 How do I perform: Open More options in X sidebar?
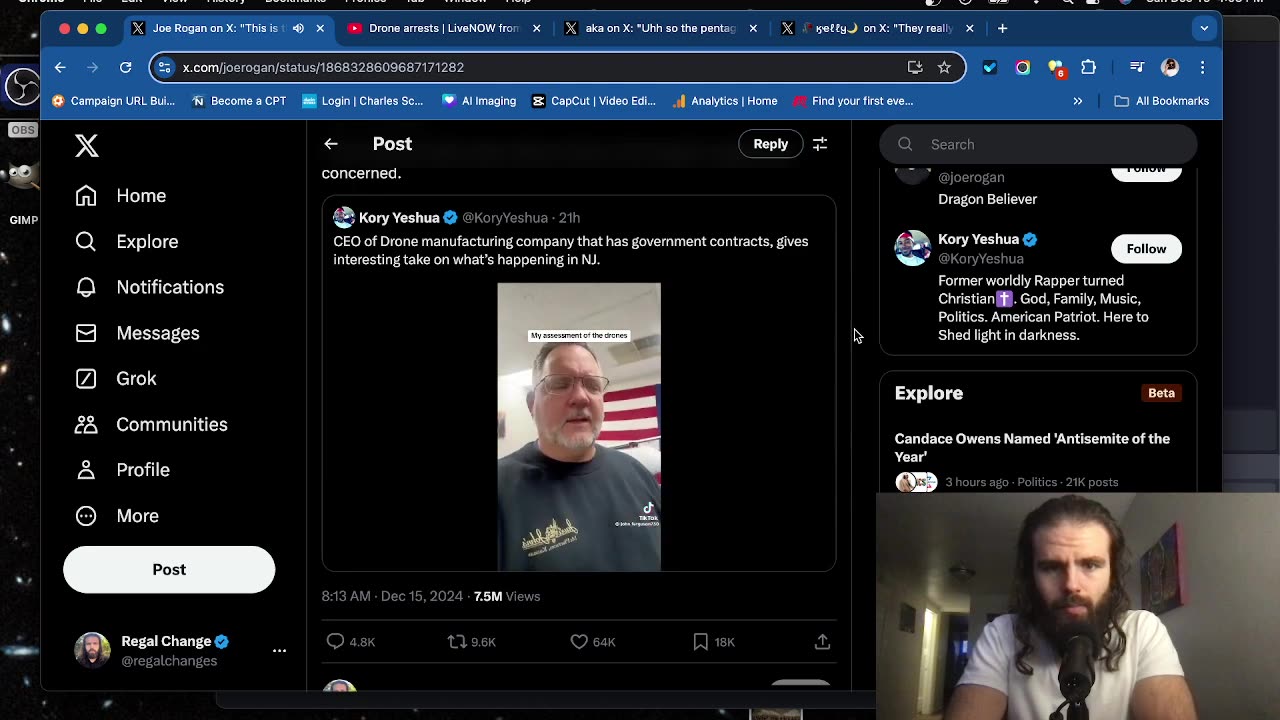116,516
